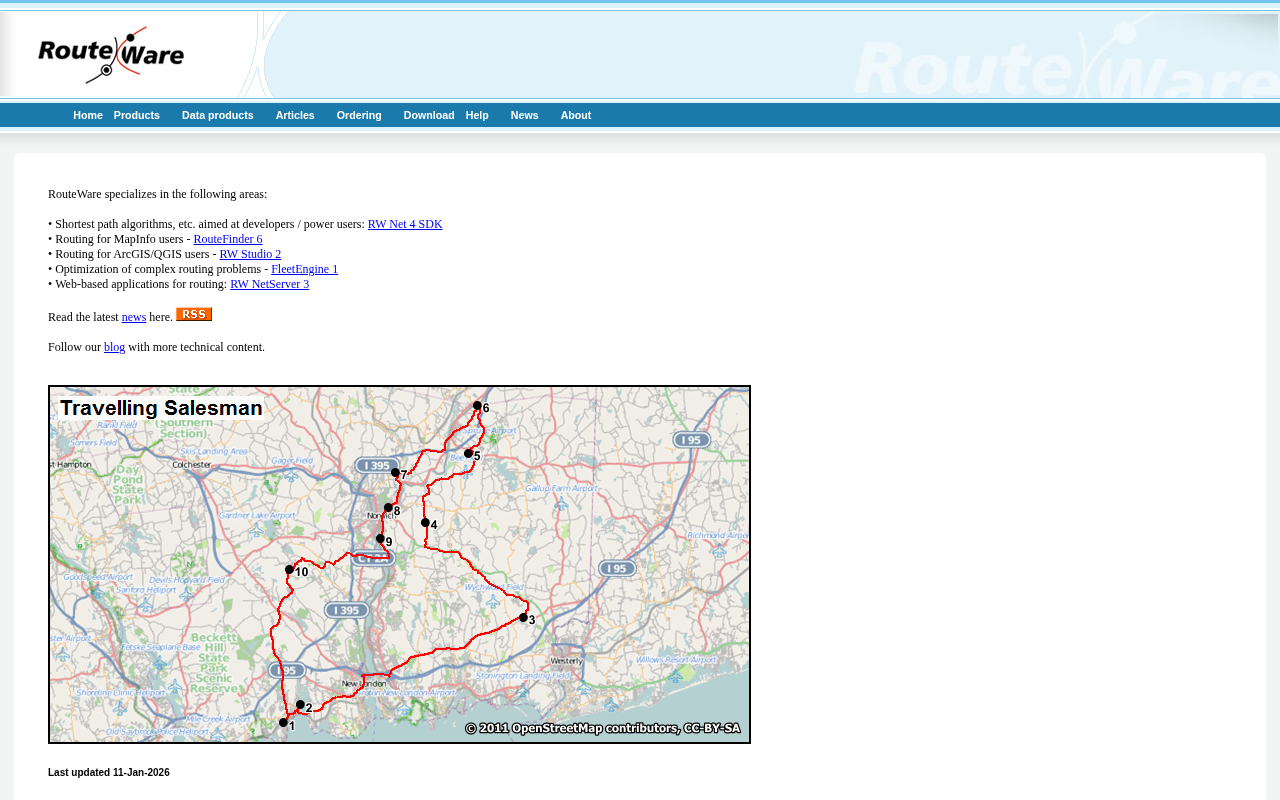The height and width of the screenshot is (800, 1280).
Task: Visit the FleetEngine 1 link
Action: (305, 269)
